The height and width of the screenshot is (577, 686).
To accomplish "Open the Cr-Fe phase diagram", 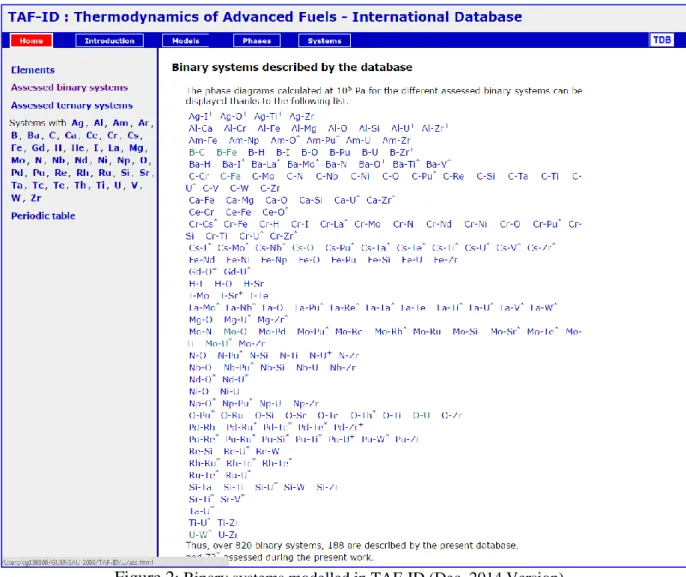I will (235, 224).
